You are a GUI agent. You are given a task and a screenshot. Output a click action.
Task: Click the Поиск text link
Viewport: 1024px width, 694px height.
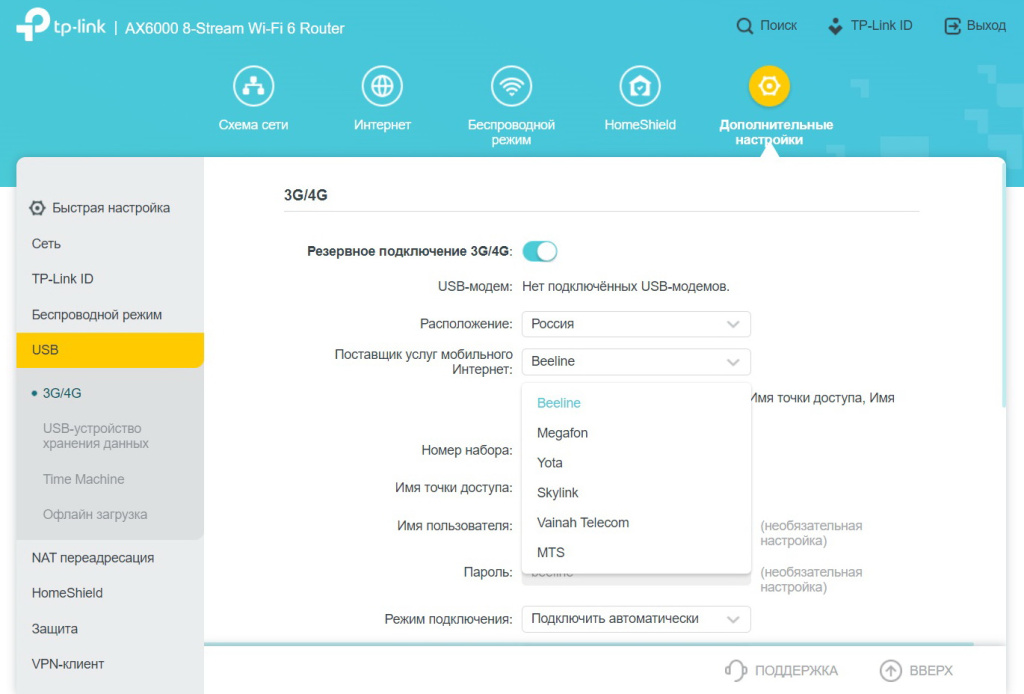coord(778,25)
